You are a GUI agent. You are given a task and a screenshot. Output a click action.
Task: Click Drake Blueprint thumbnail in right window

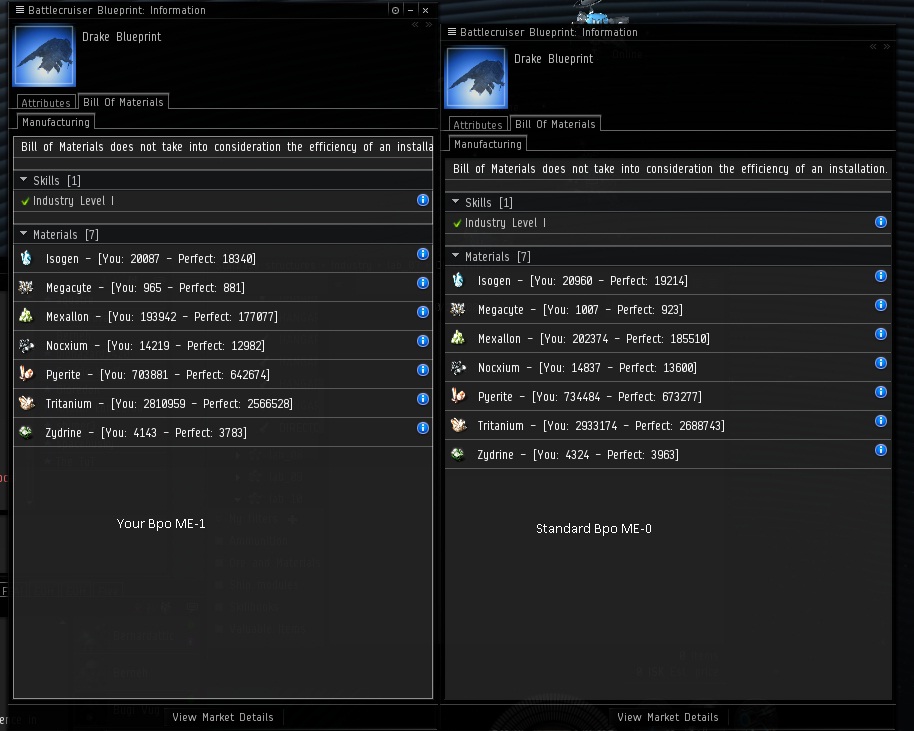[x=476, y=78]
